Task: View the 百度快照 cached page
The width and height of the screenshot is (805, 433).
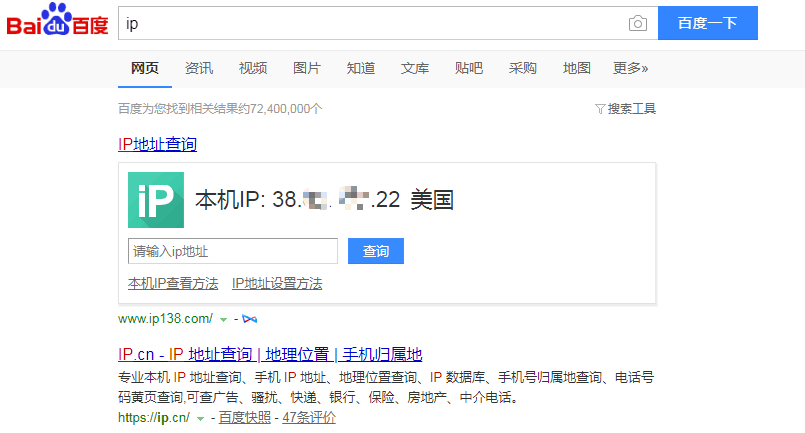Action: click(x=245, y=417)
